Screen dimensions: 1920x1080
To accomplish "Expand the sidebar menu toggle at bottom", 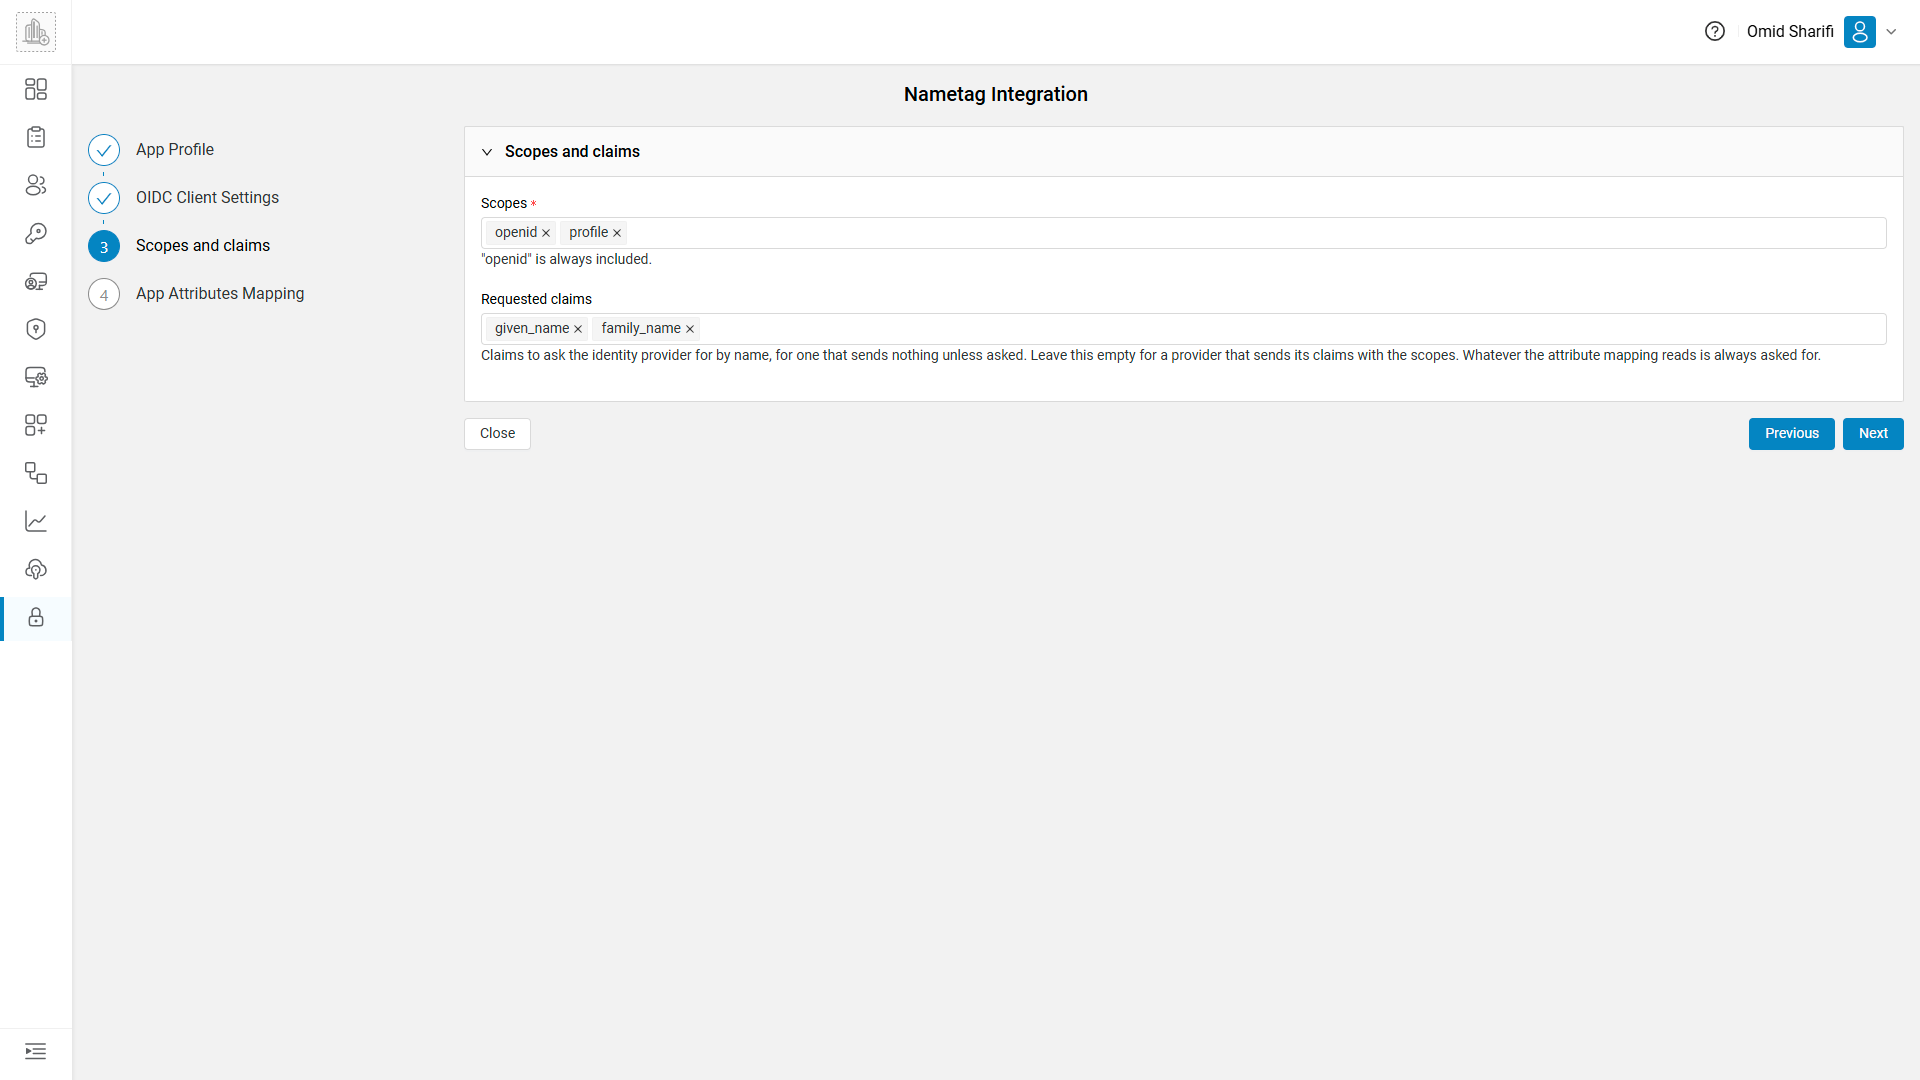I will pos(36,1051).
